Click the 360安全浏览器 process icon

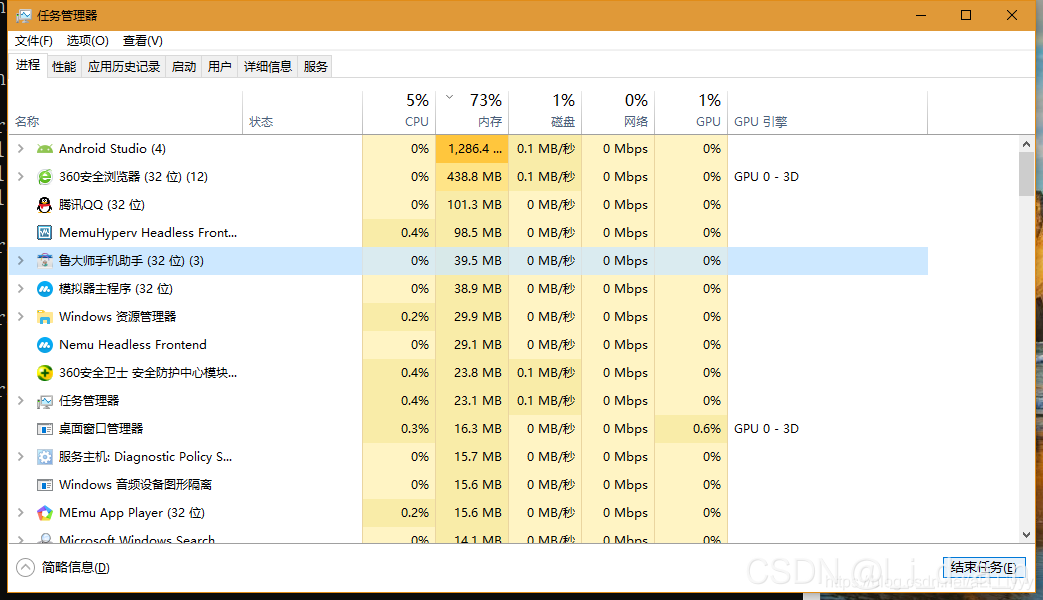click(45, 177)
